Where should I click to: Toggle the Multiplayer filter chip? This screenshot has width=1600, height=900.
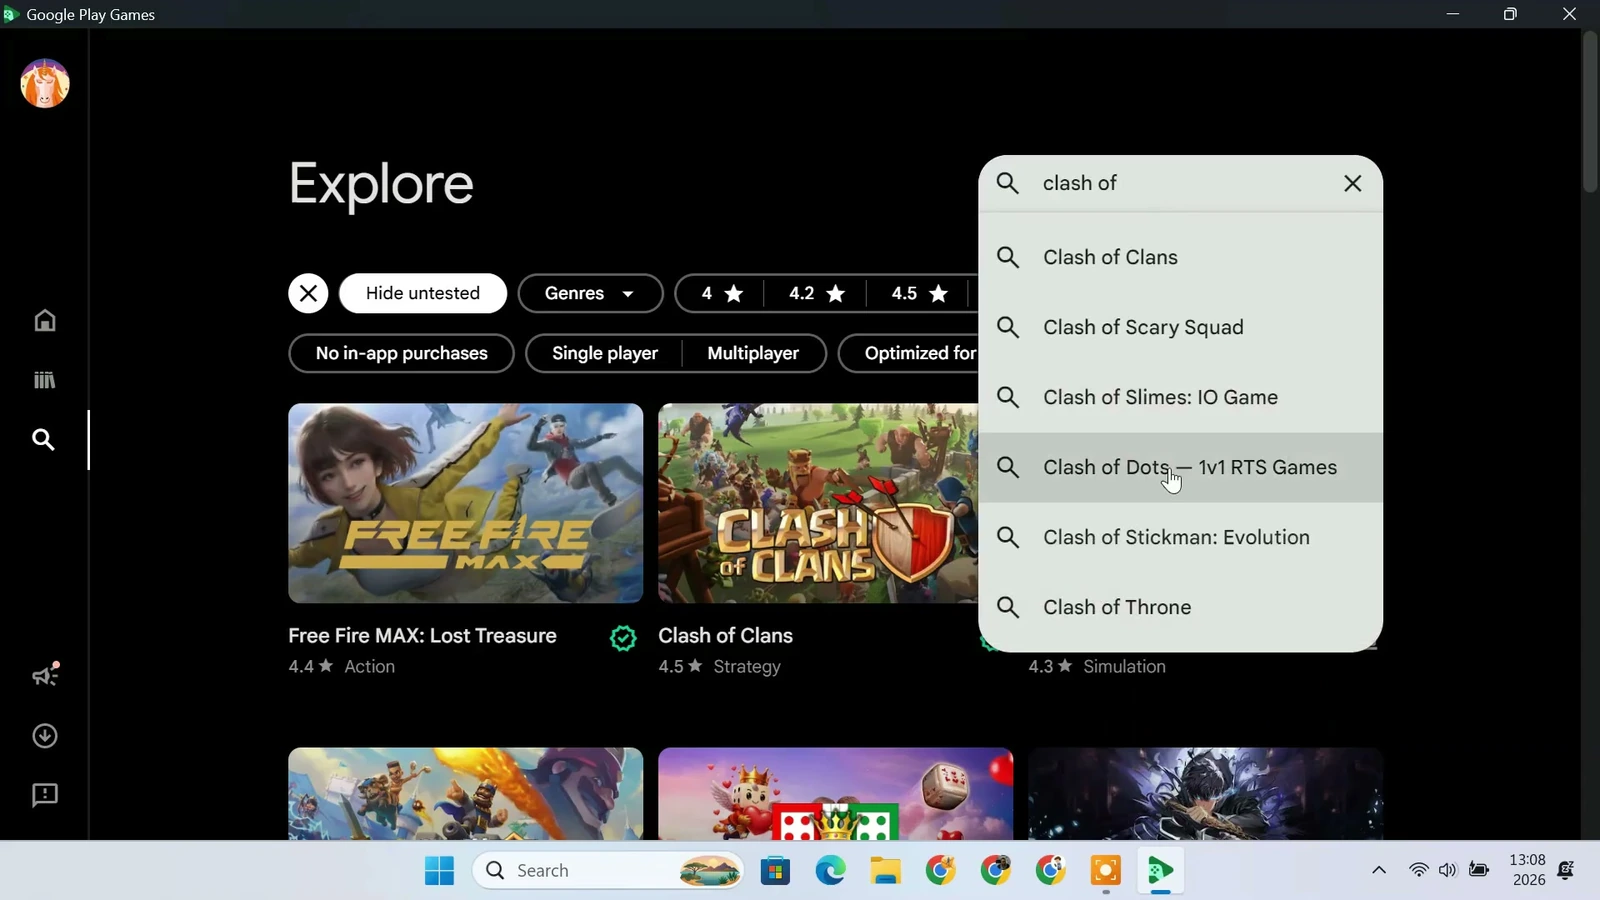coord(753,353)
